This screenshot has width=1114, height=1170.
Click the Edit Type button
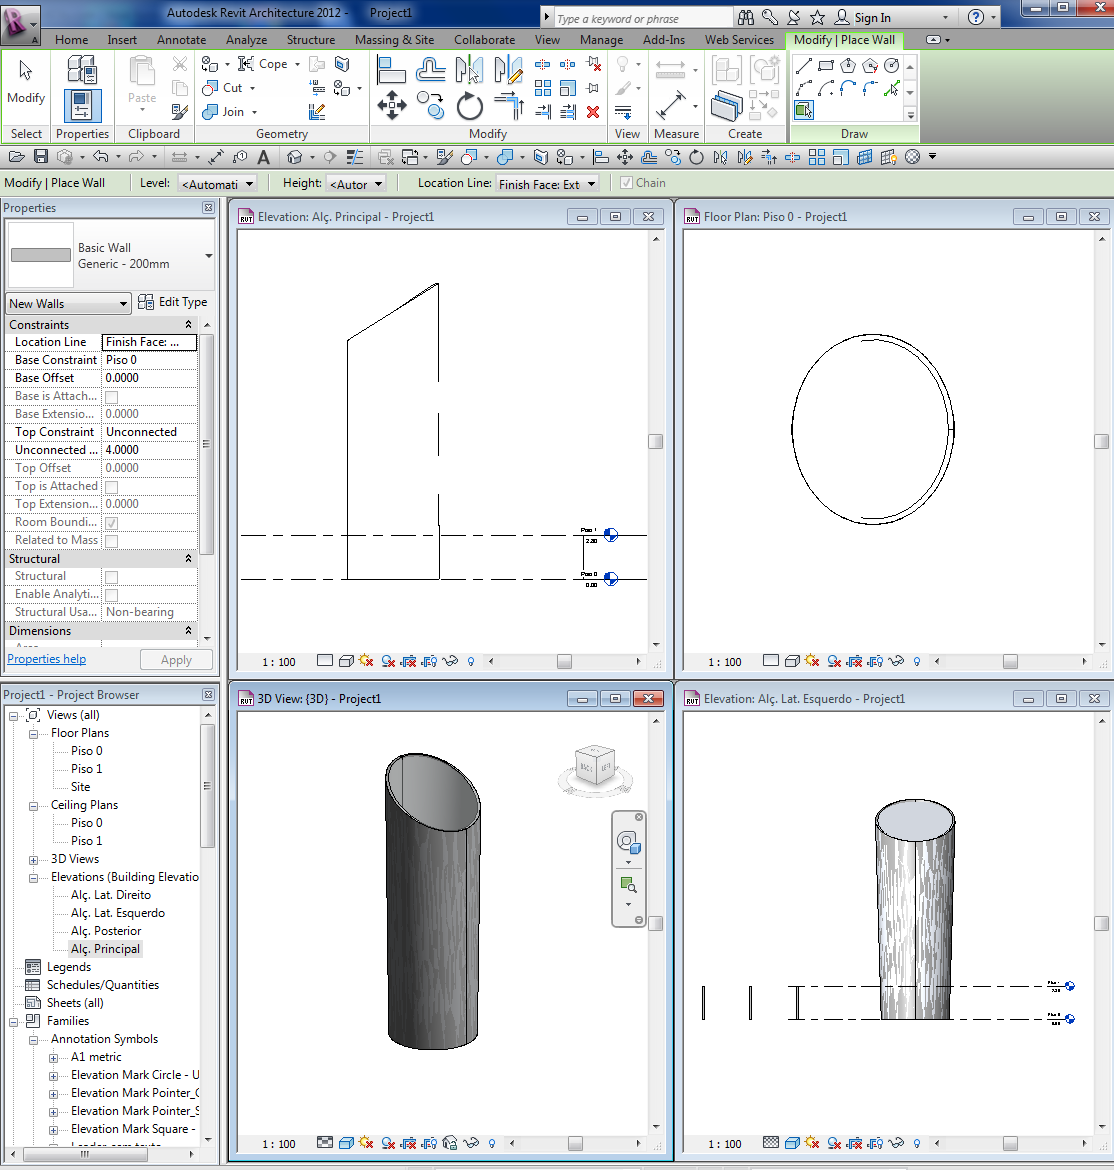coord(173,302)
